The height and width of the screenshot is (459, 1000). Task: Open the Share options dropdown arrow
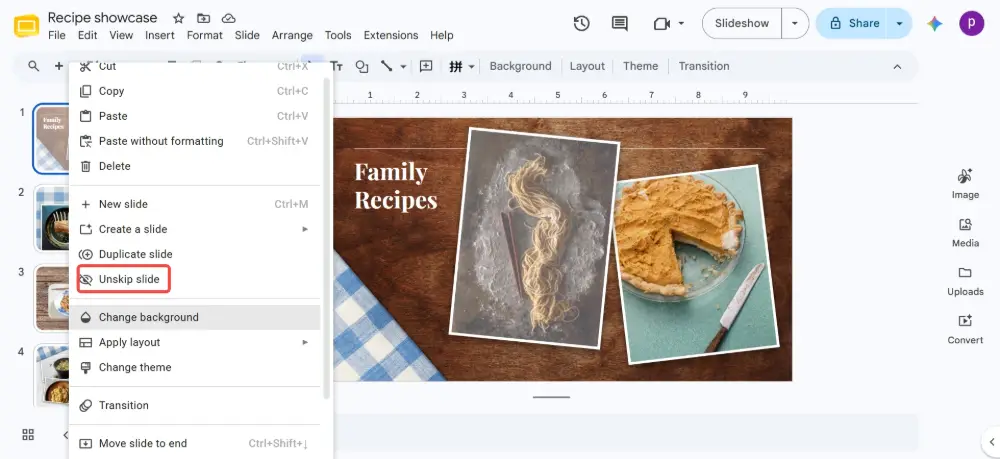(899, 24)
